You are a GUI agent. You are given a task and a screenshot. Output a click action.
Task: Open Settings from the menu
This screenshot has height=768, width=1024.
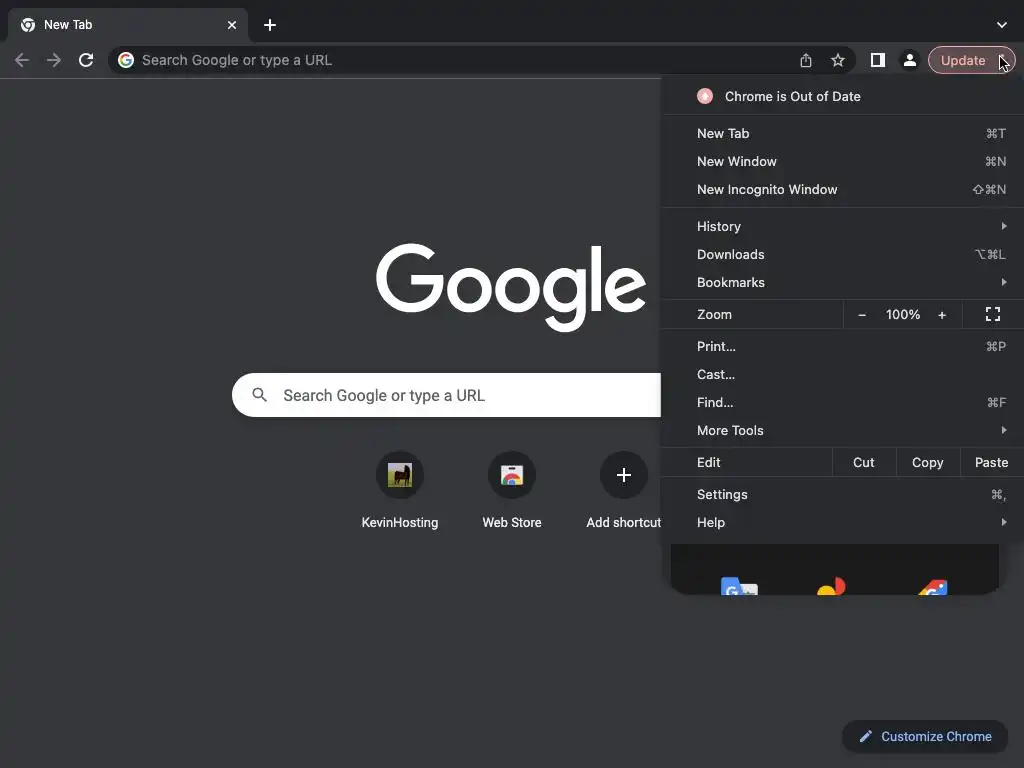[842, 494]
